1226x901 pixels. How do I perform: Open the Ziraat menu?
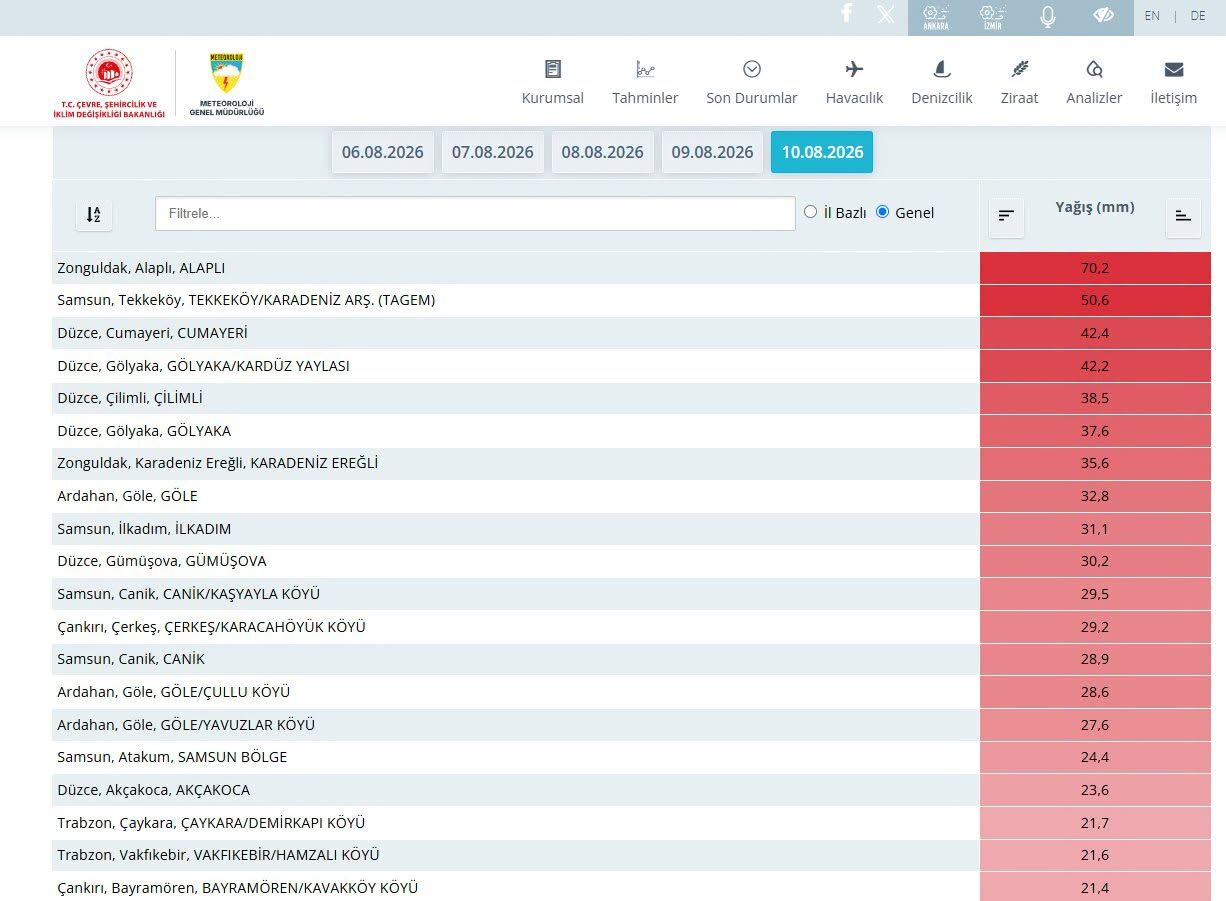click(1019, 98)
